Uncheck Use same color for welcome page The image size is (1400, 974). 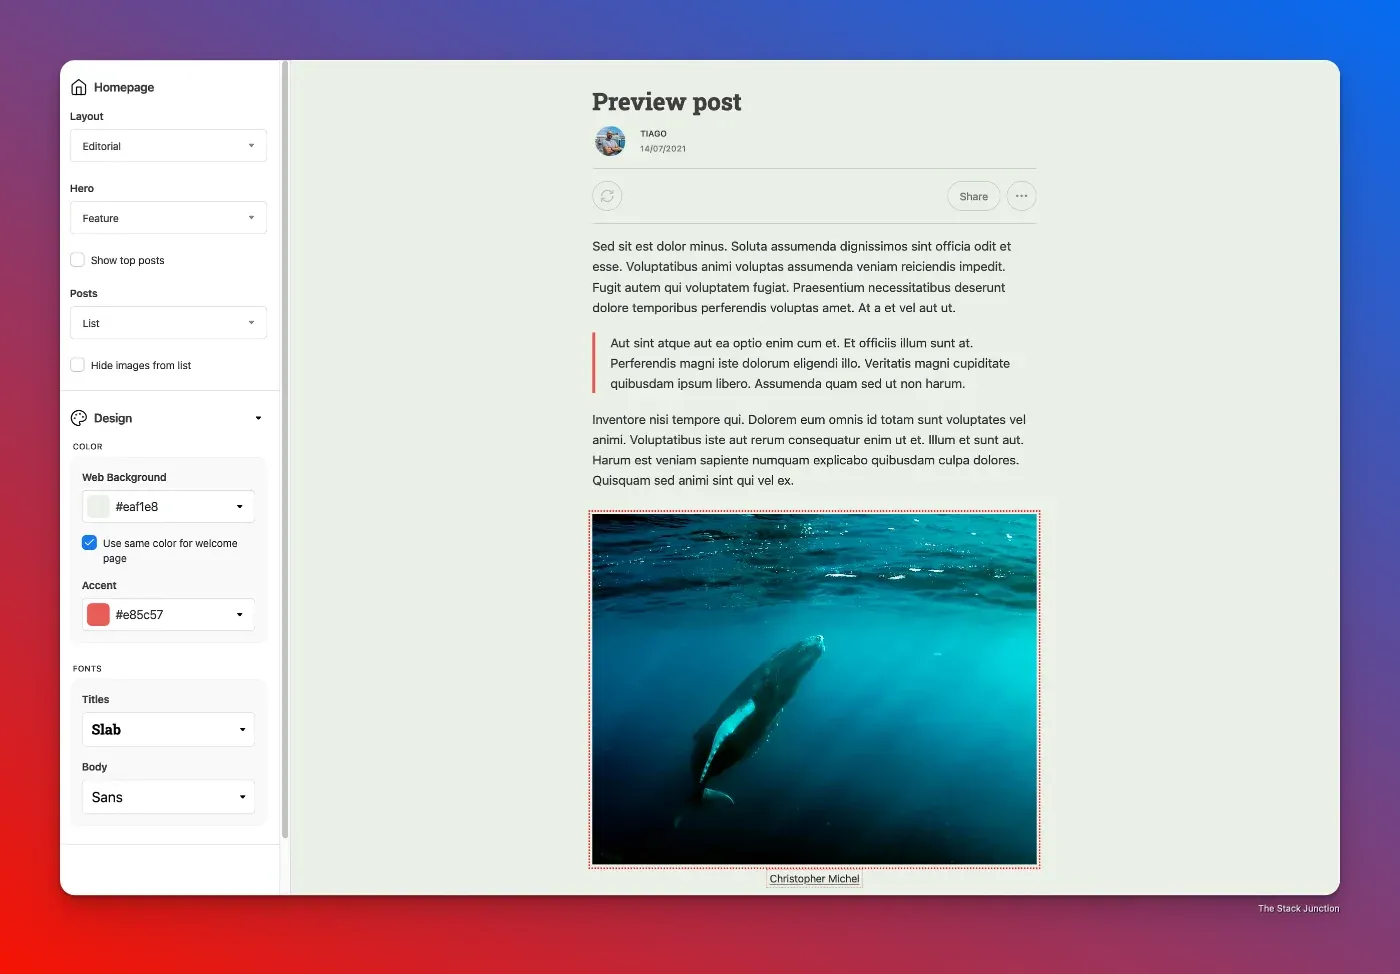[89, 543]
